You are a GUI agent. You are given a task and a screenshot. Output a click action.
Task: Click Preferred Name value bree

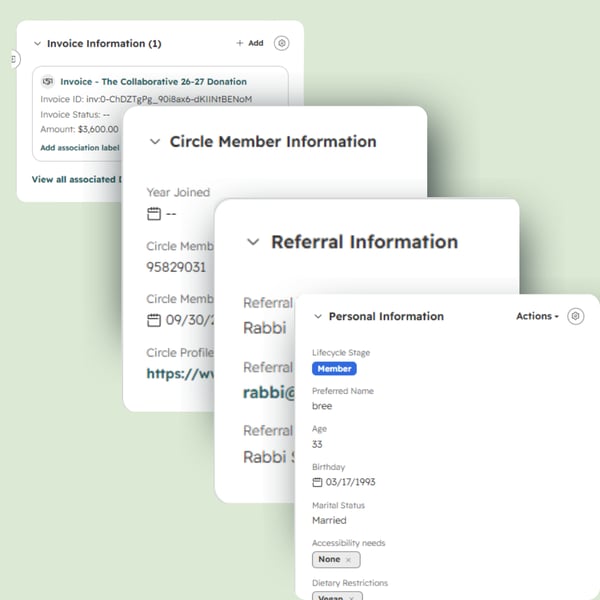click(322, 406)
